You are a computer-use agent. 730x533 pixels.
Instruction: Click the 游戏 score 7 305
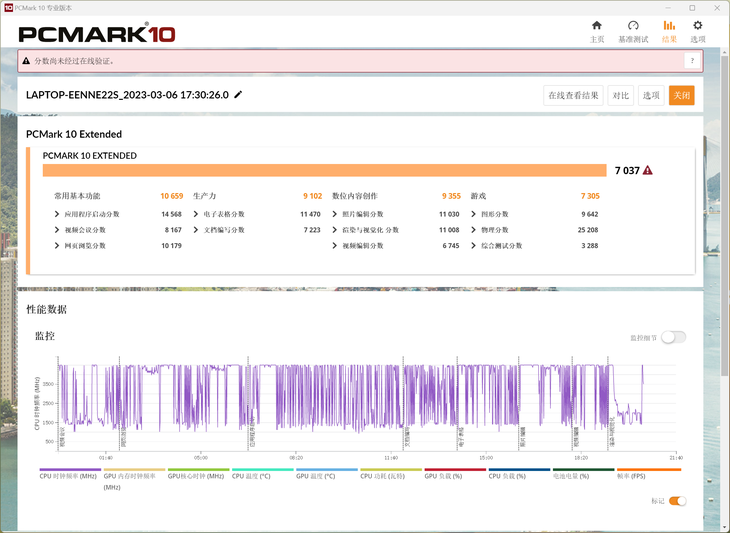pos(590,196)
